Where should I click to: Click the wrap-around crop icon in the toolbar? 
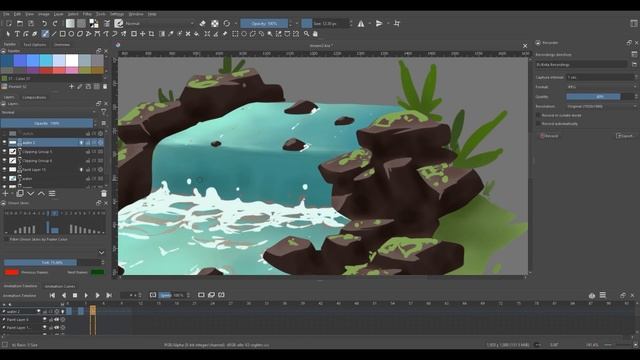pyautogui.click(x=397, y=24)
